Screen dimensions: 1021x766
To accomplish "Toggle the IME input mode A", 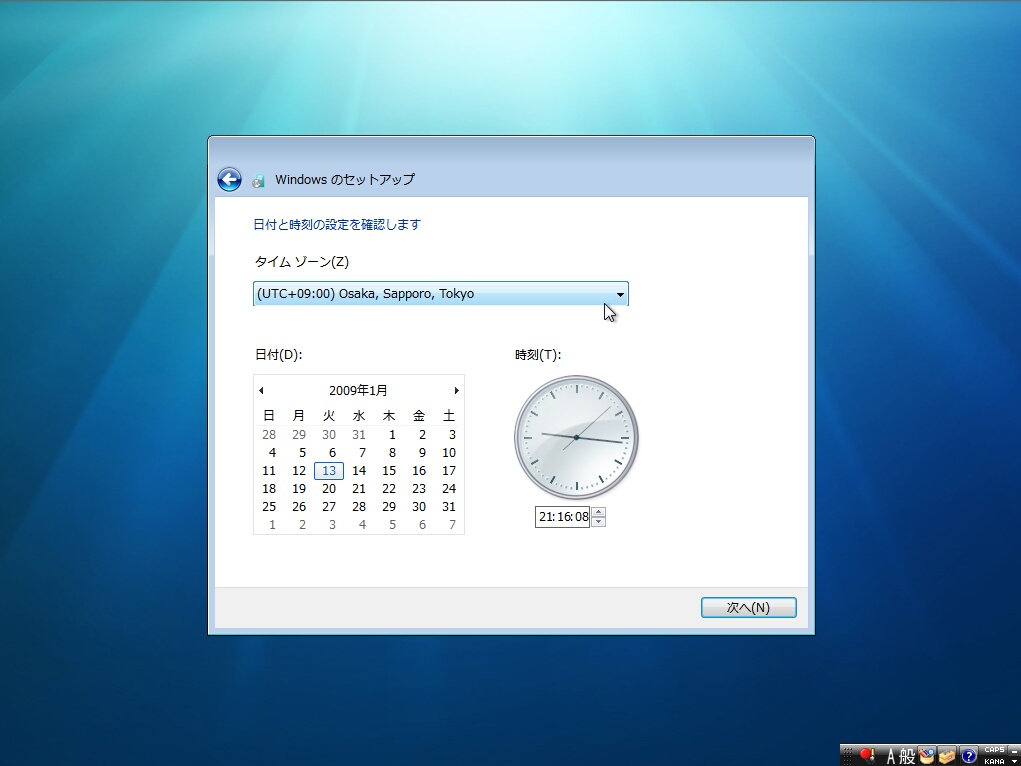I will (x=891, y=756).
